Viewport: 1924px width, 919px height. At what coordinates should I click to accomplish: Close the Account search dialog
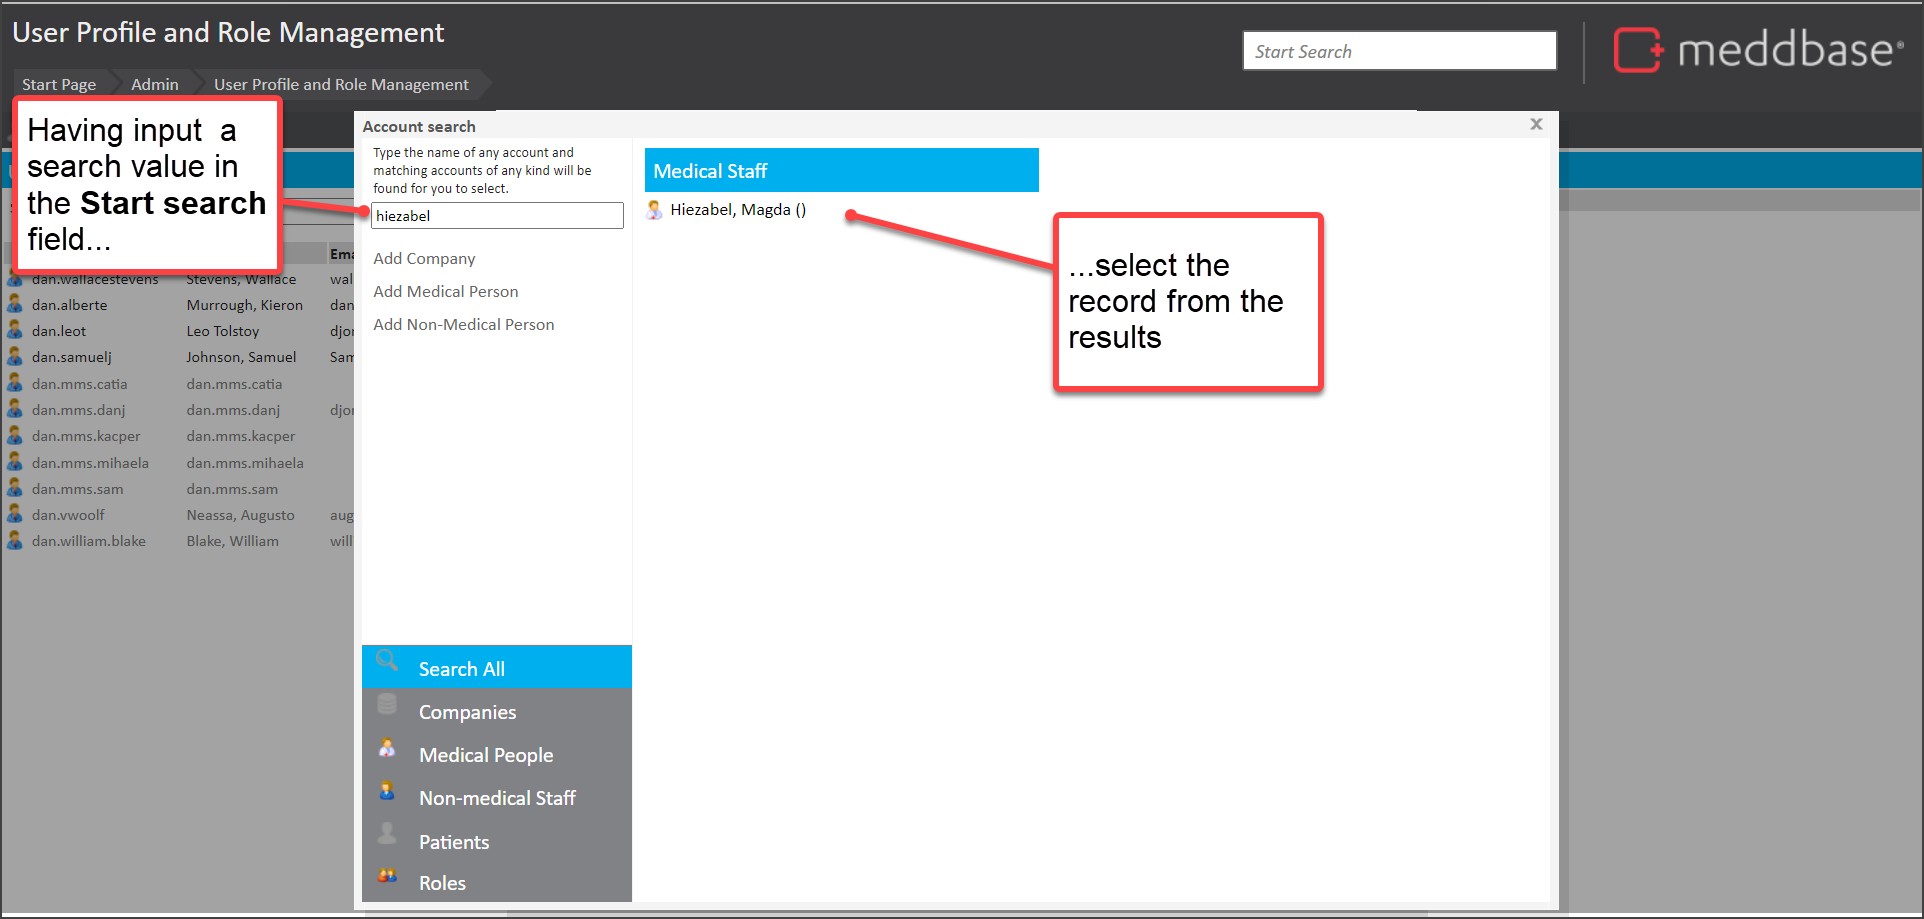point(1536,124)
